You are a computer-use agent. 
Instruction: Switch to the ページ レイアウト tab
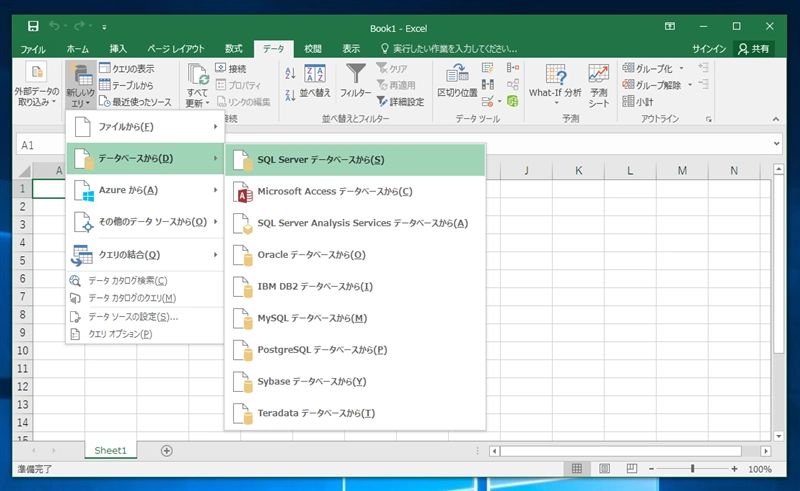(x=176, y=49)
